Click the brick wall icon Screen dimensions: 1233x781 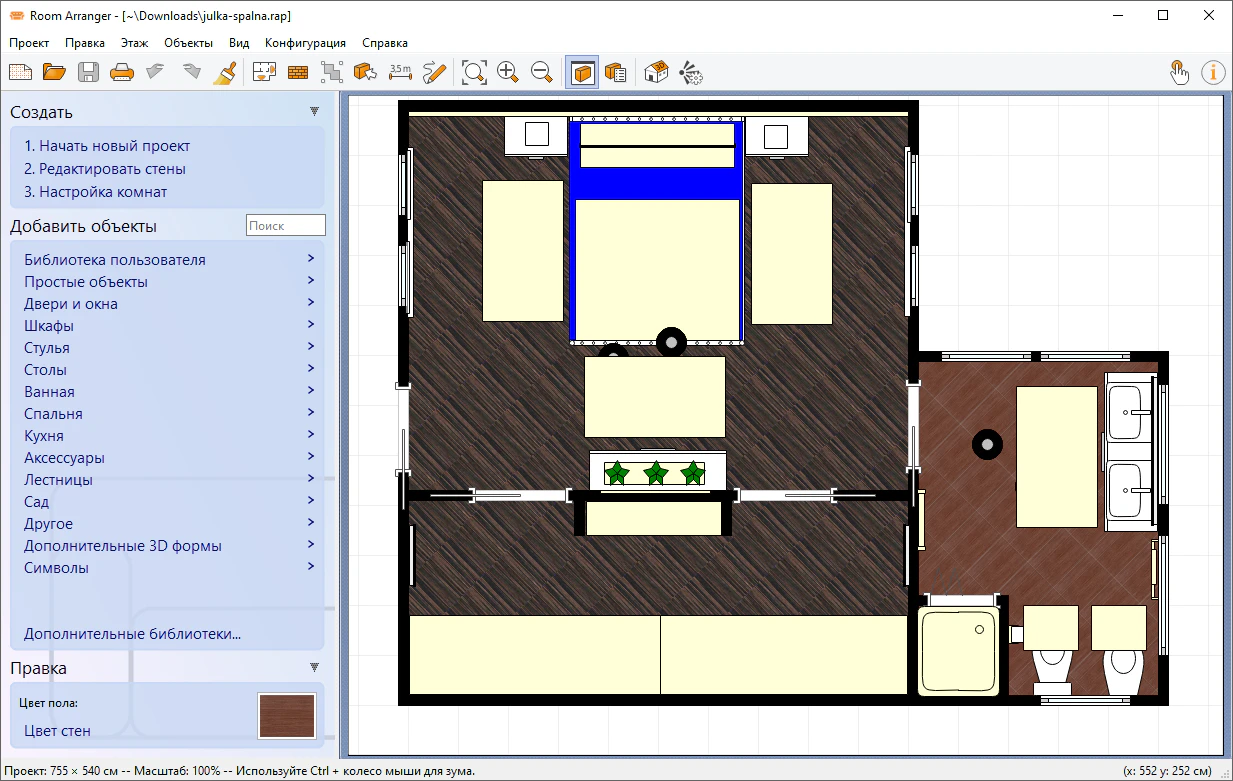click(x=298, y=72)
